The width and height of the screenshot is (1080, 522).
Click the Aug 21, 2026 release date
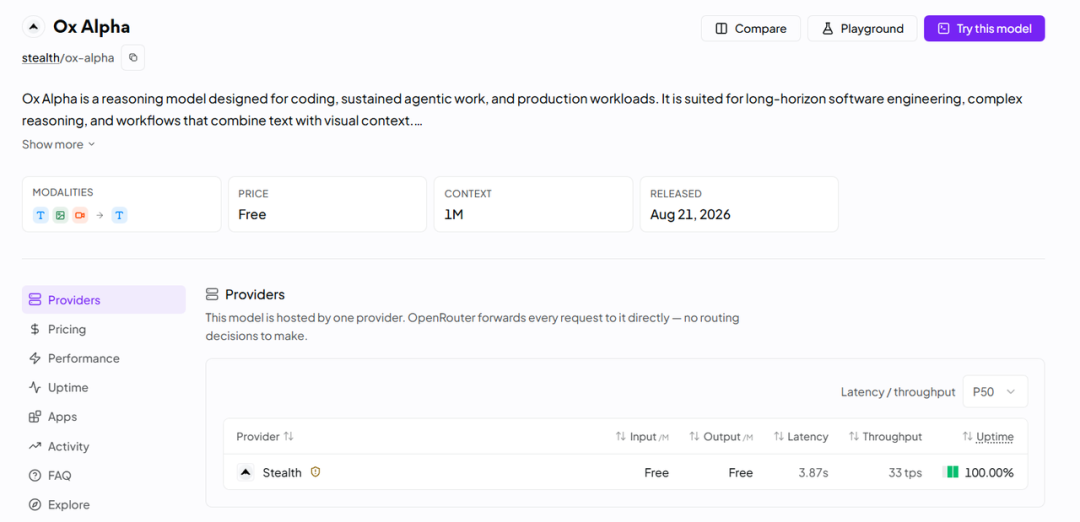pyautogui.click(x=690, y=214)
